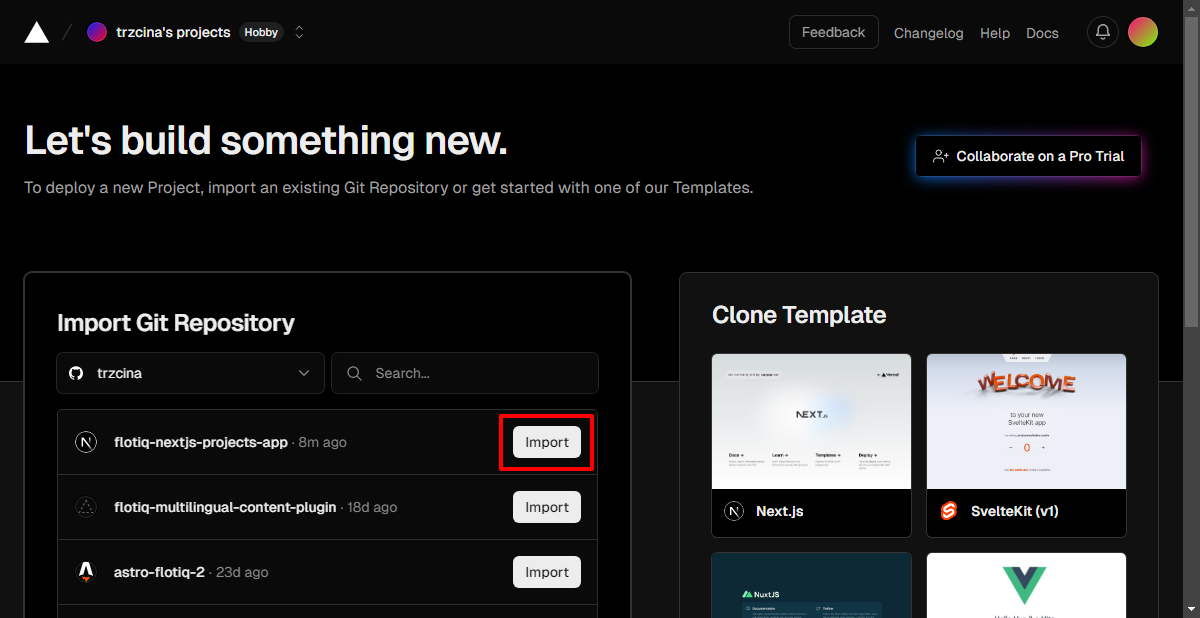Click the Clone Template heading
This screenshot has width=1200, height=618.
click(799, 315)
